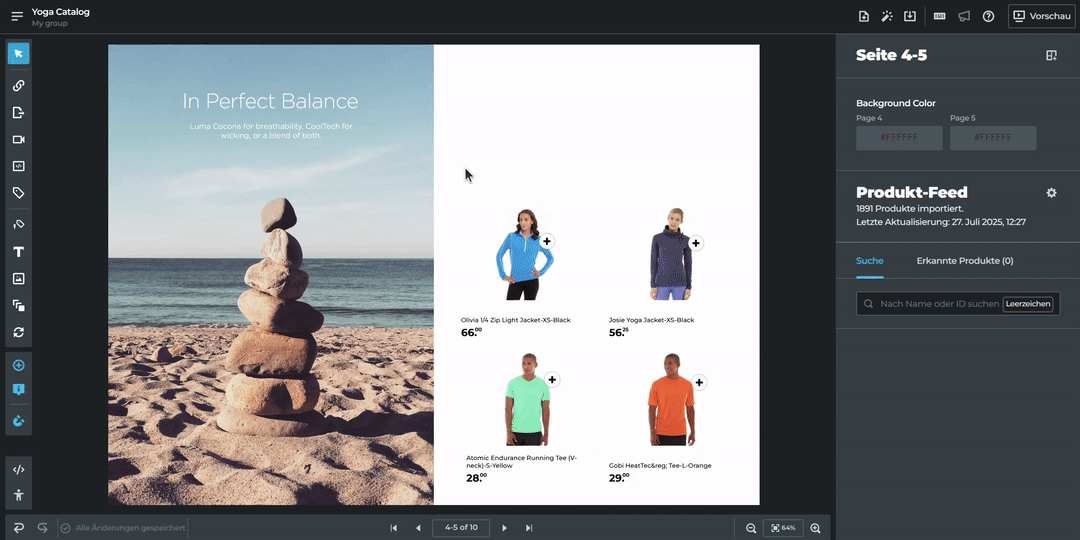Click the Page 4 background color swatch

click(x=899, y=138)
